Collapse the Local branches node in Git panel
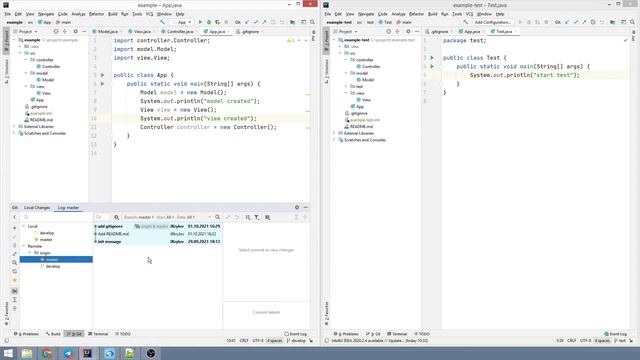The width and height of the screenshot is (640, 360). click(x=24, y=226)
